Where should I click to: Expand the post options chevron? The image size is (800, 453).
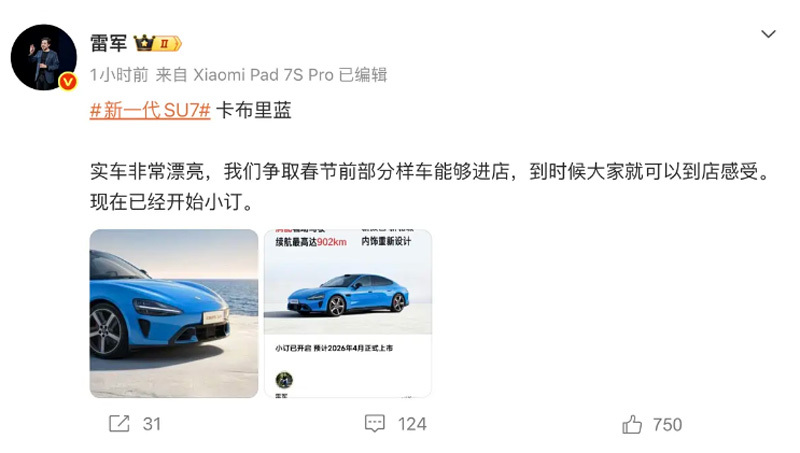pos(768,34)
